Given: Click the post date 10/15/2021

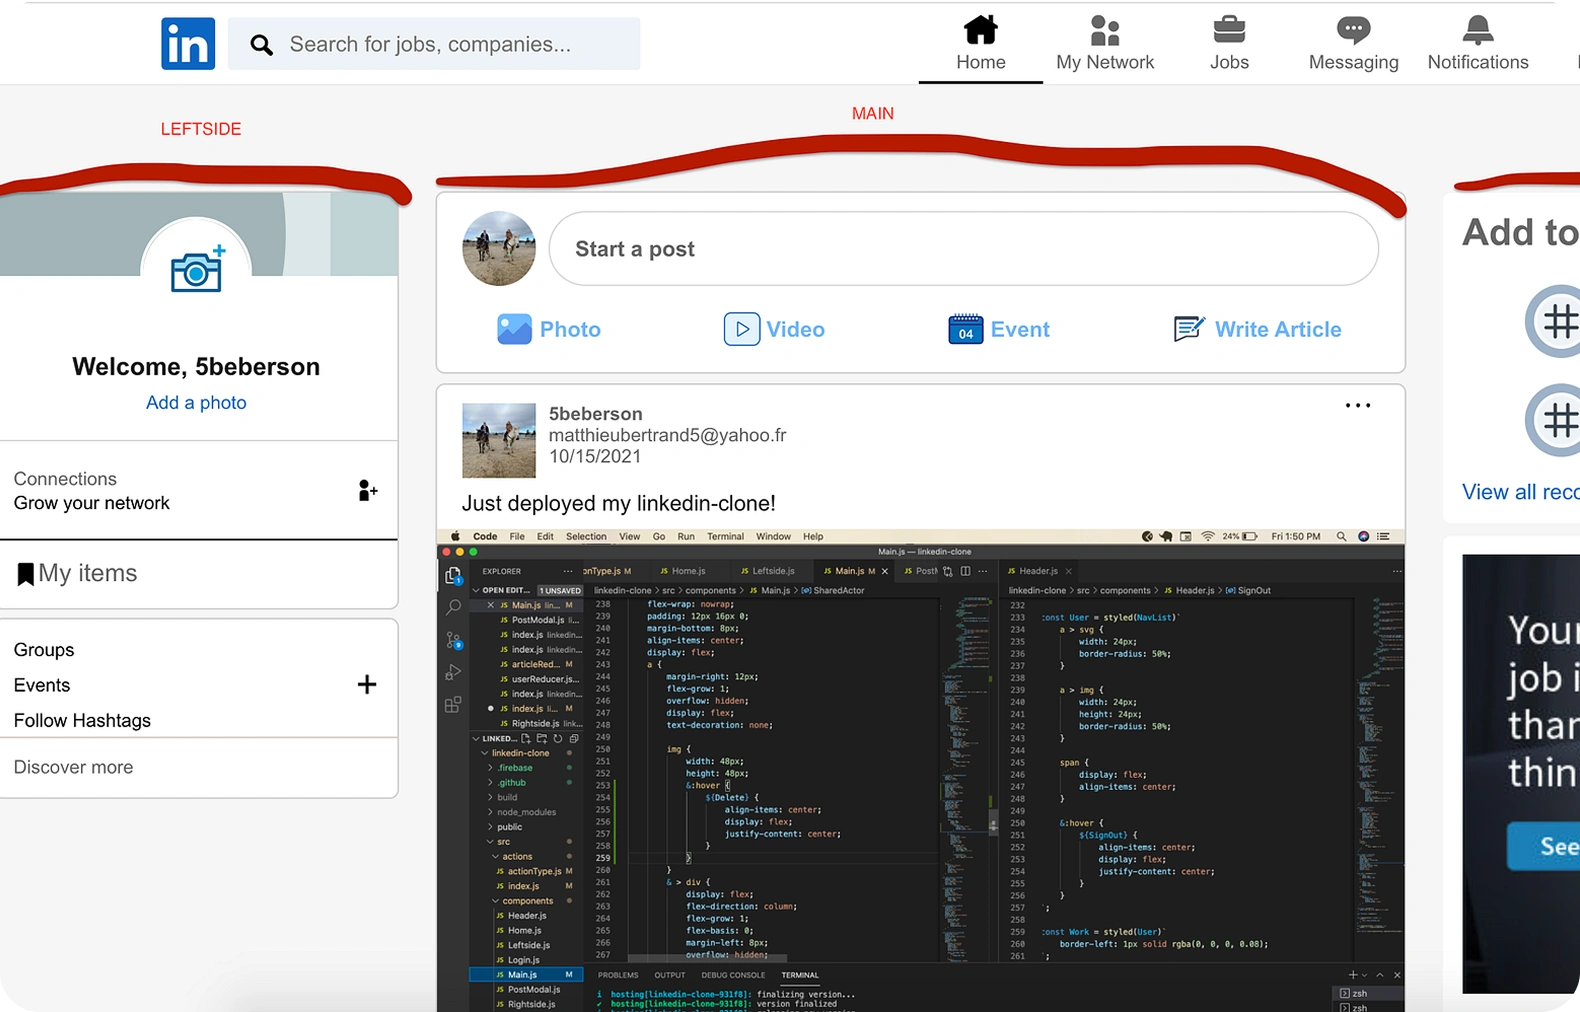Looking at the screenshot, I should point(595,456).
